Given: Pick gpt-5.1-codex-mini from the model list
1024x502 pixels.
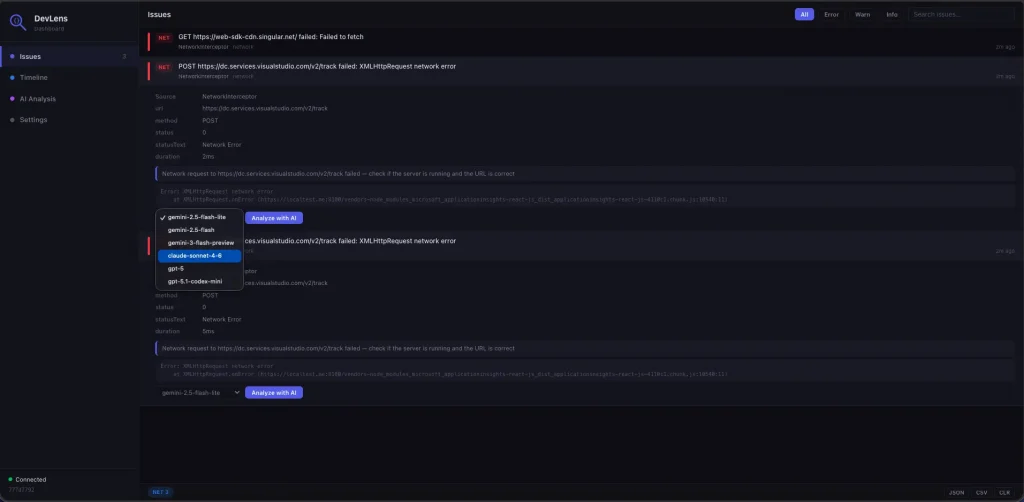Looking at the screenshot, I should (199, 281).
